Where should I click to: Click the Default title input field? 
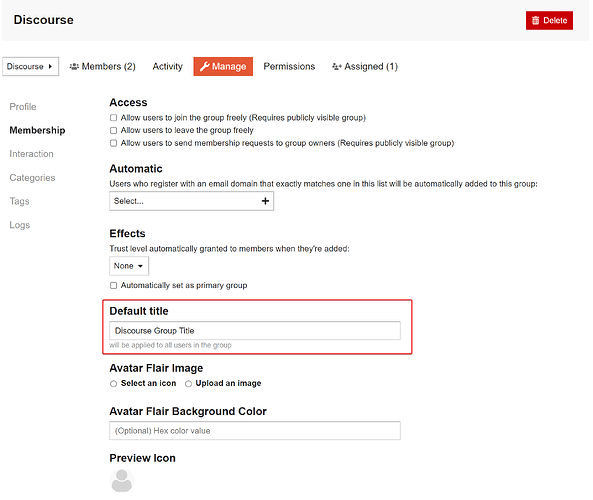point(255,331)
